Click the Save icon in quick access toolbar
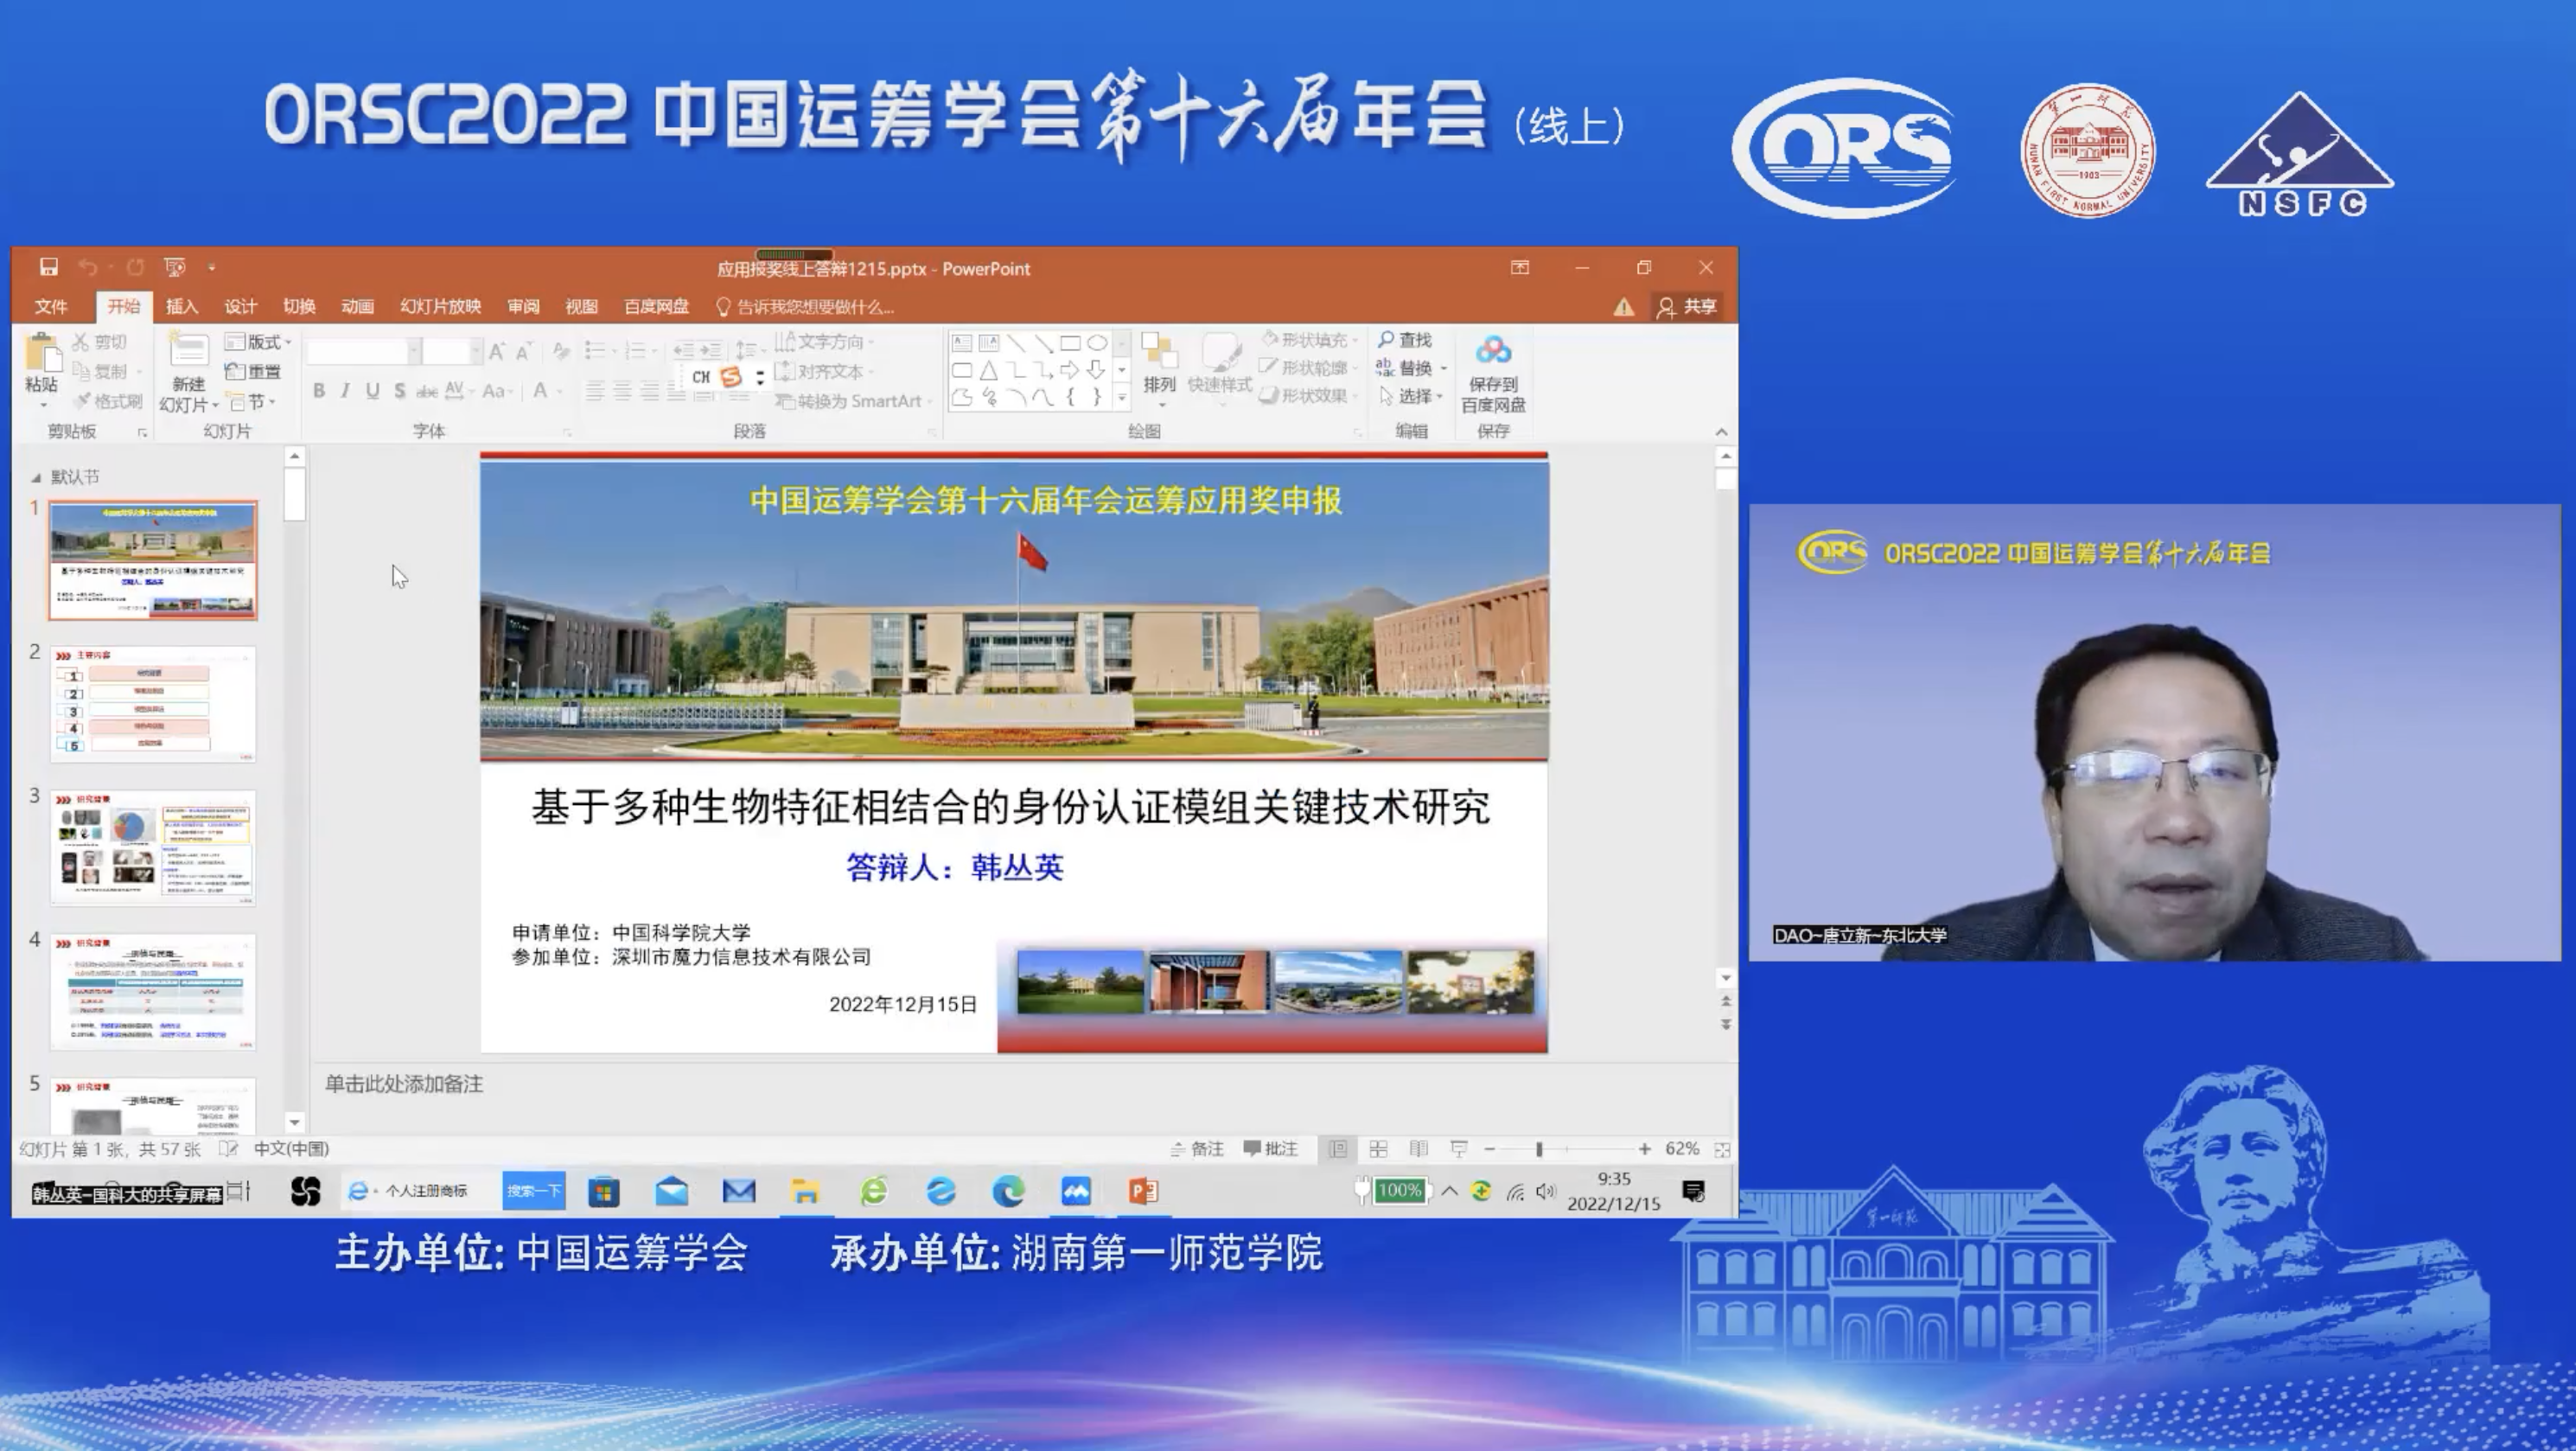 pos(48,267)
